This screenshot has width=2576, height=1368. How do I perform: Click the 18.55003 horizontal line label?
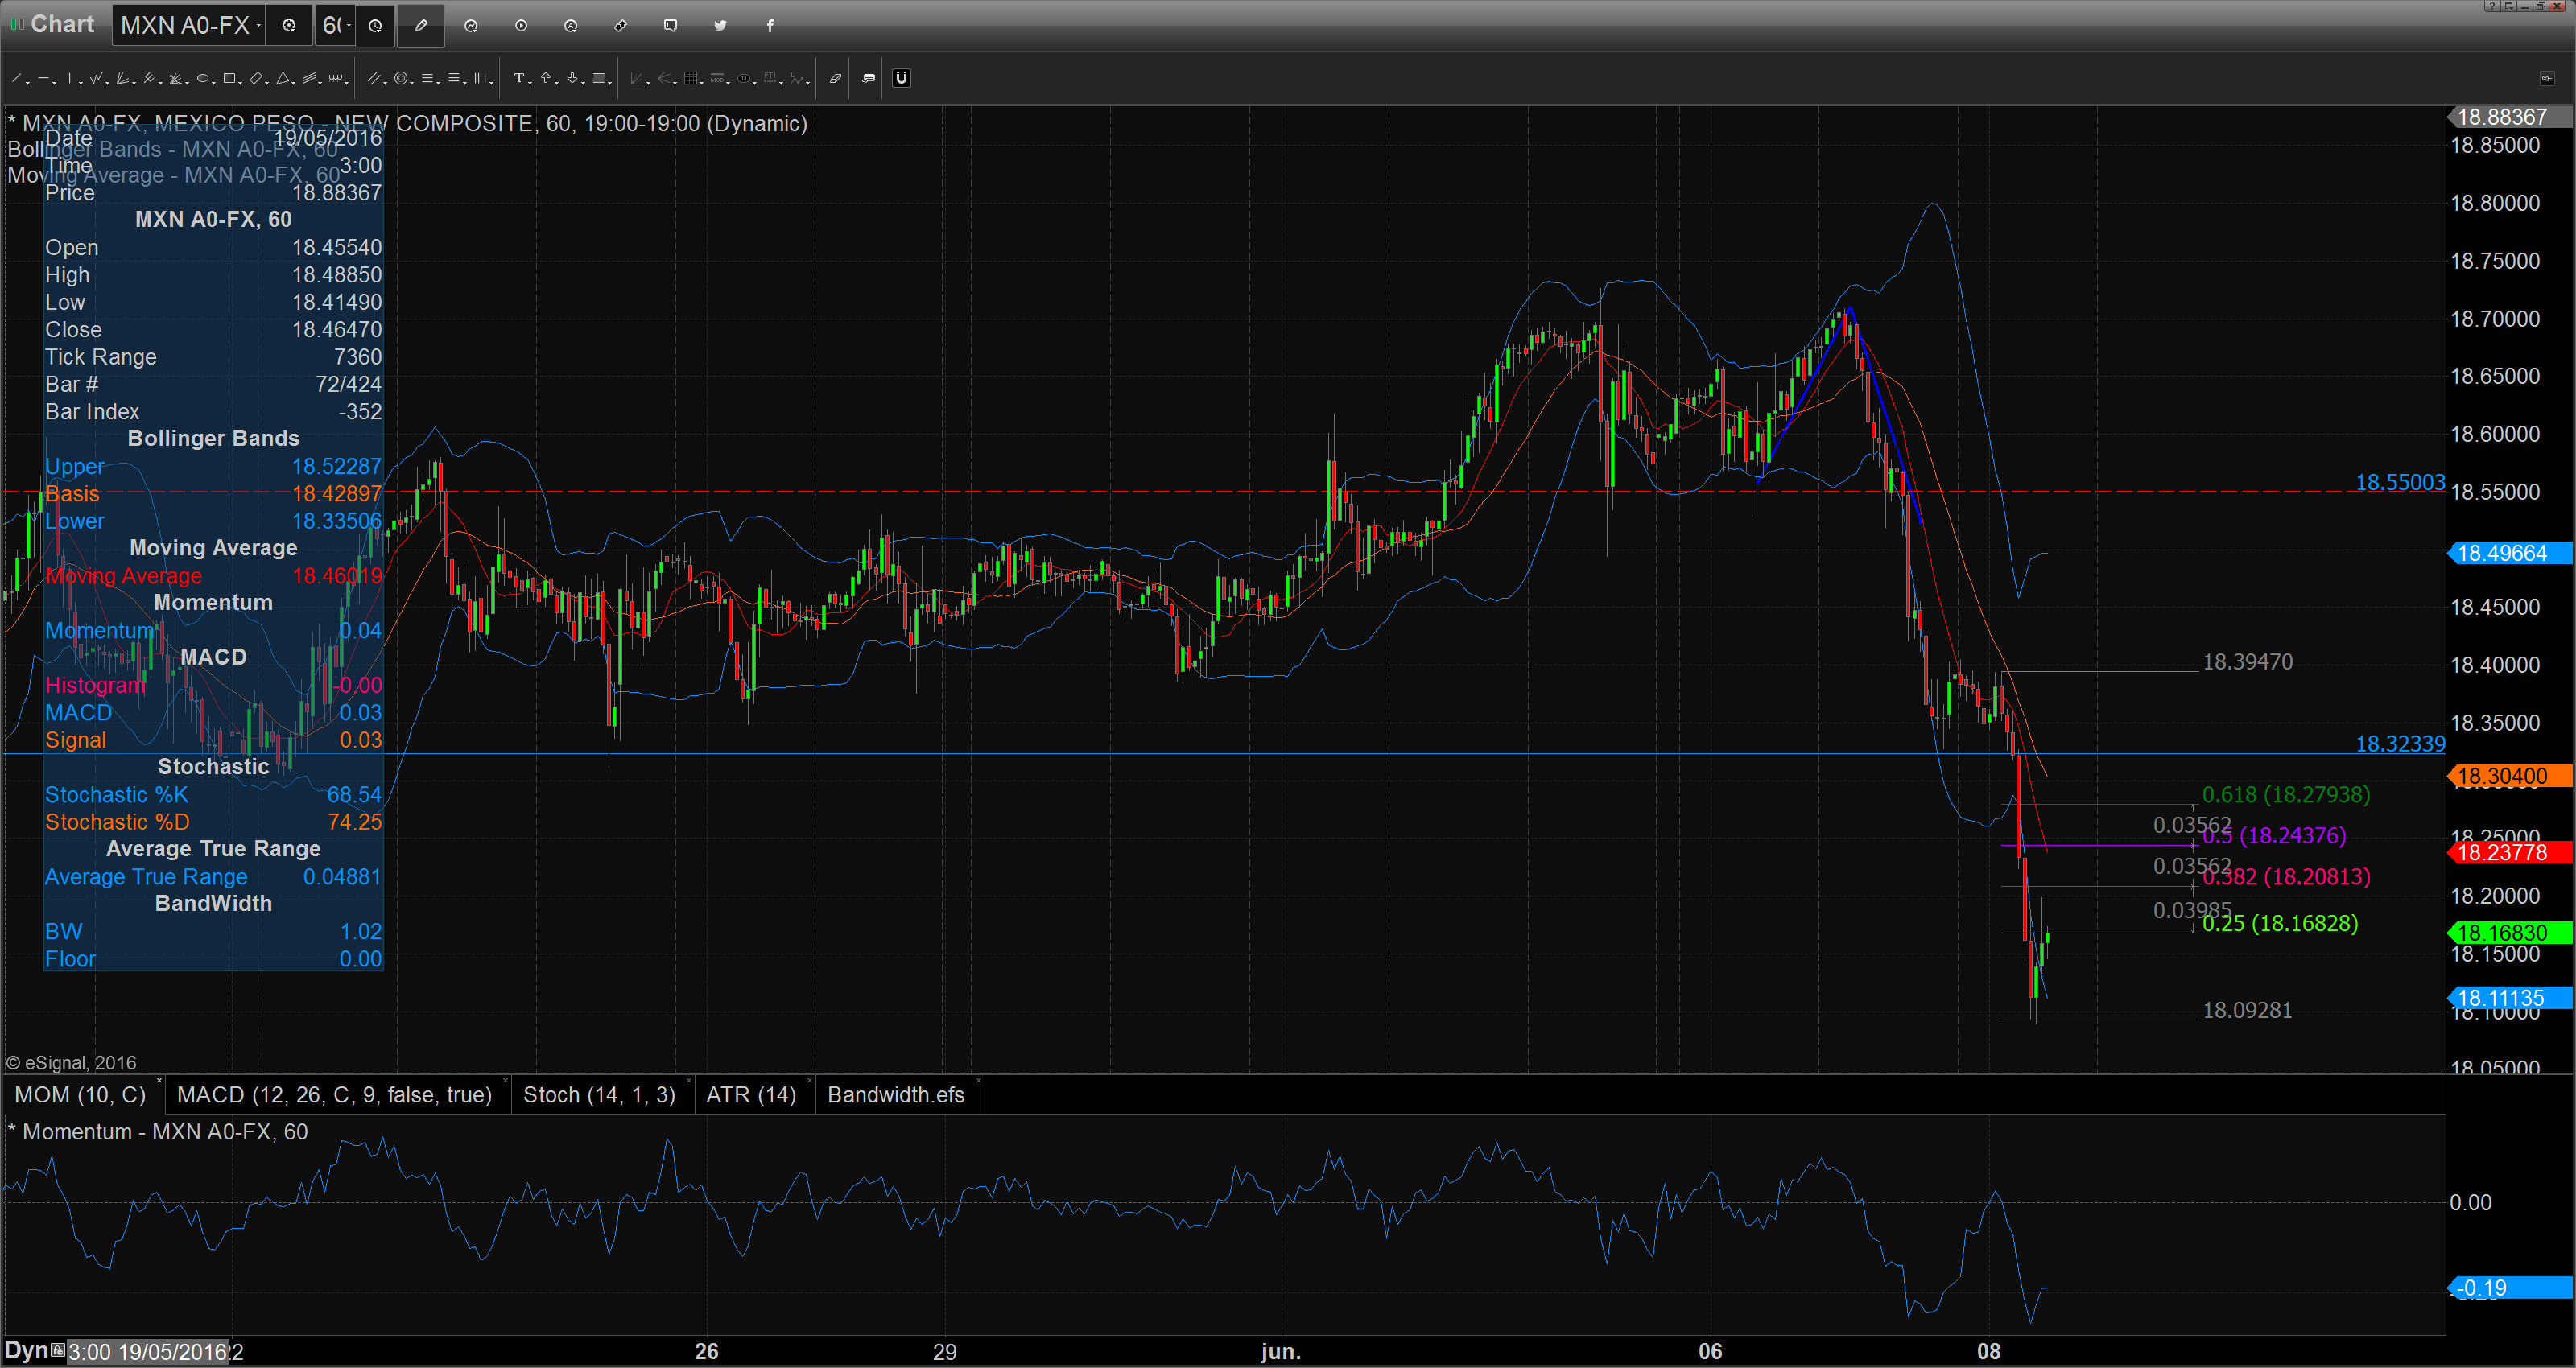click(x=2400, y=483)
